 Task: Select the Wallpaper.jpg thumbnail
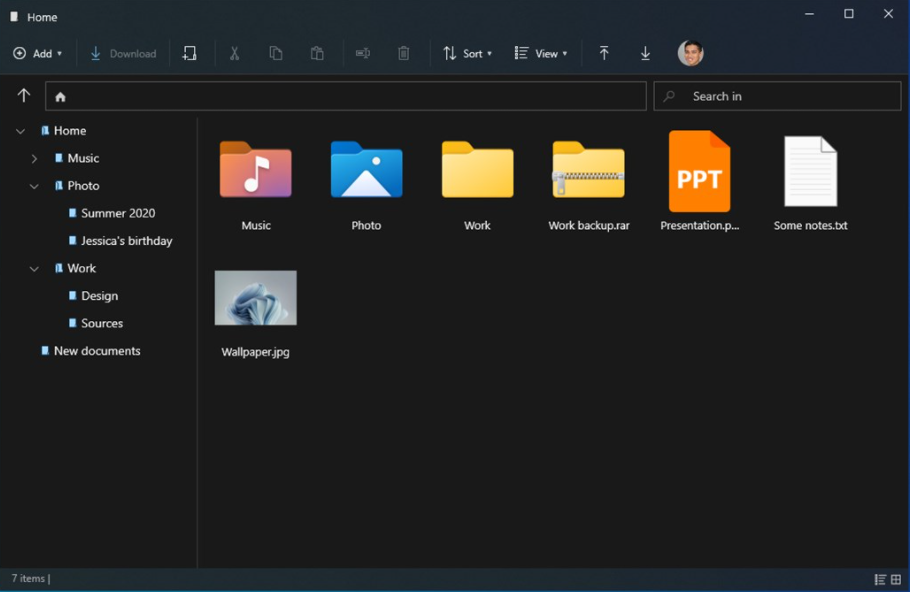[x=255, y=298]
